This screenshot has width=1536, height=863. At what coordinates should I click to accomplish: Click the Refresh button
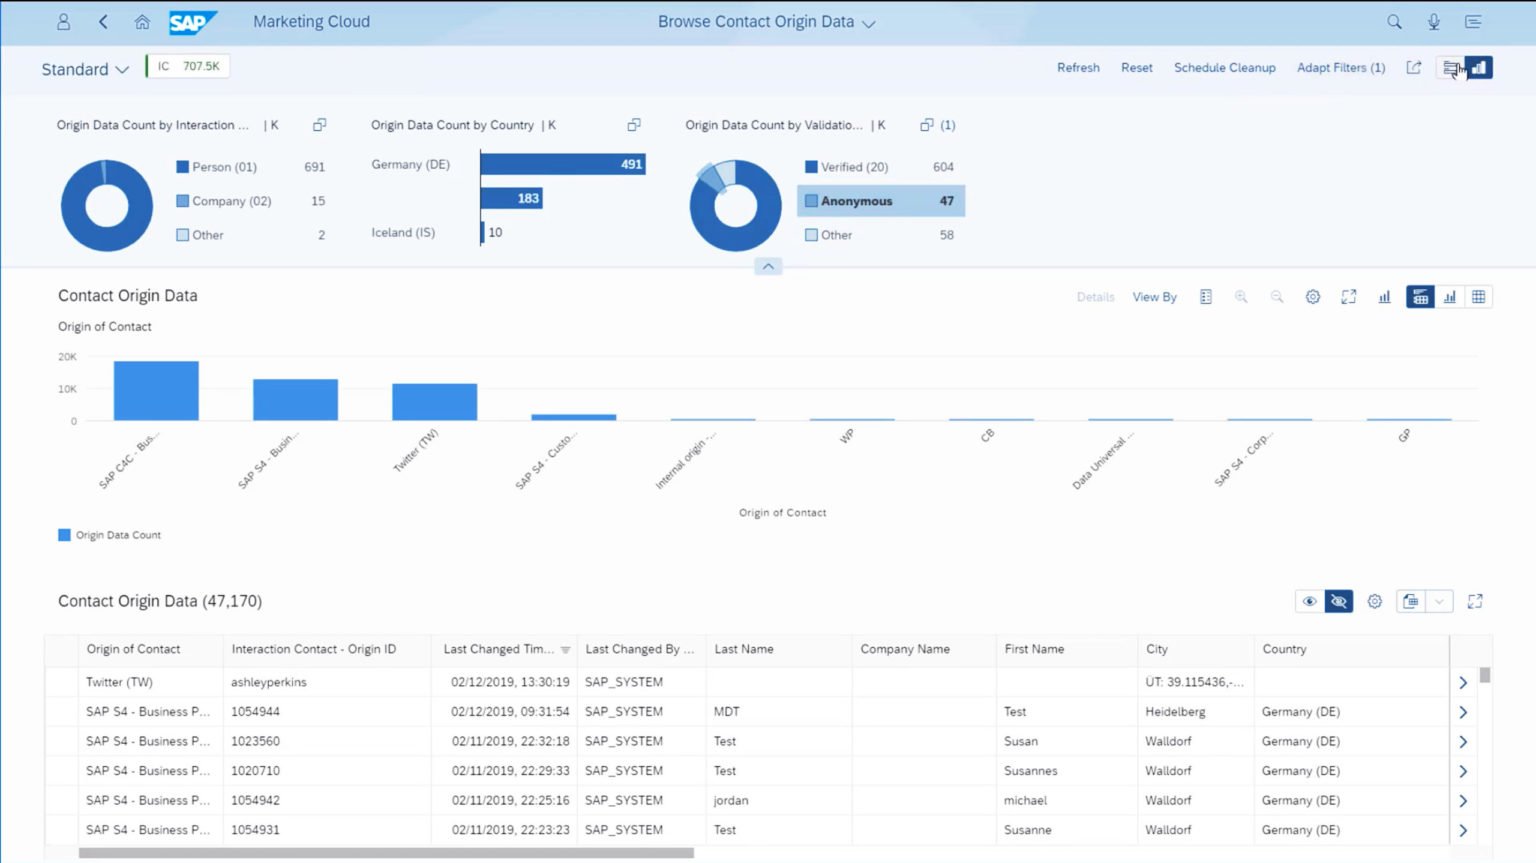coord(1078,67)
